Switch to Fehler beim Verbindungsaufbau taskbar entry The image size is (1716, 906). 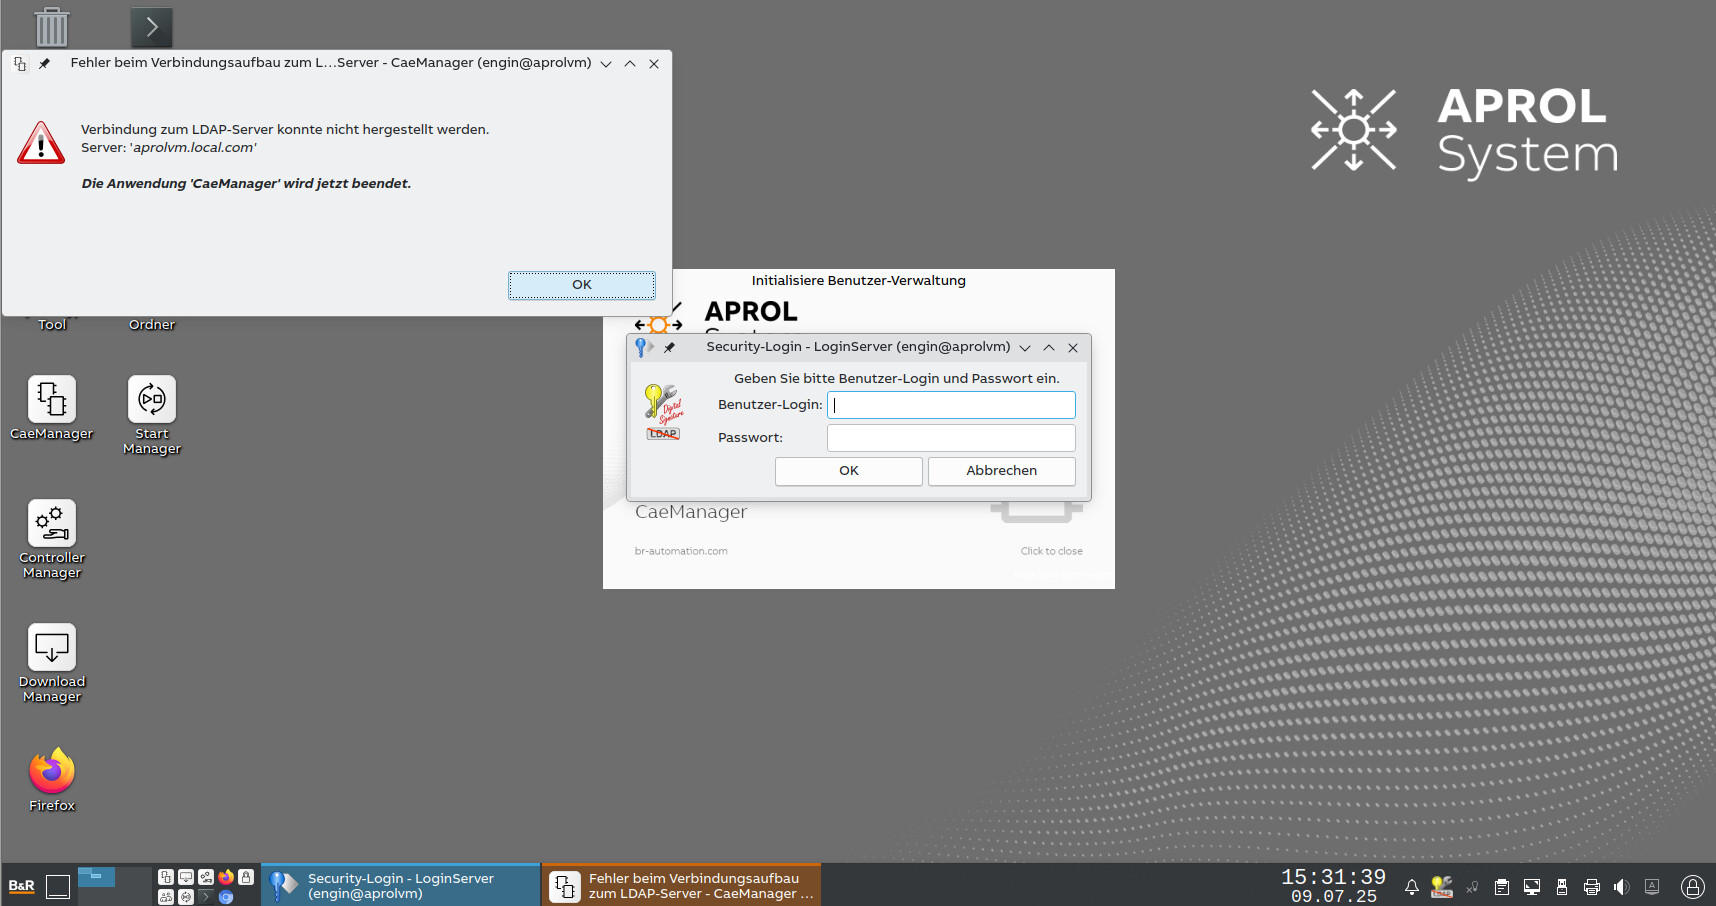tap(682, 885)
